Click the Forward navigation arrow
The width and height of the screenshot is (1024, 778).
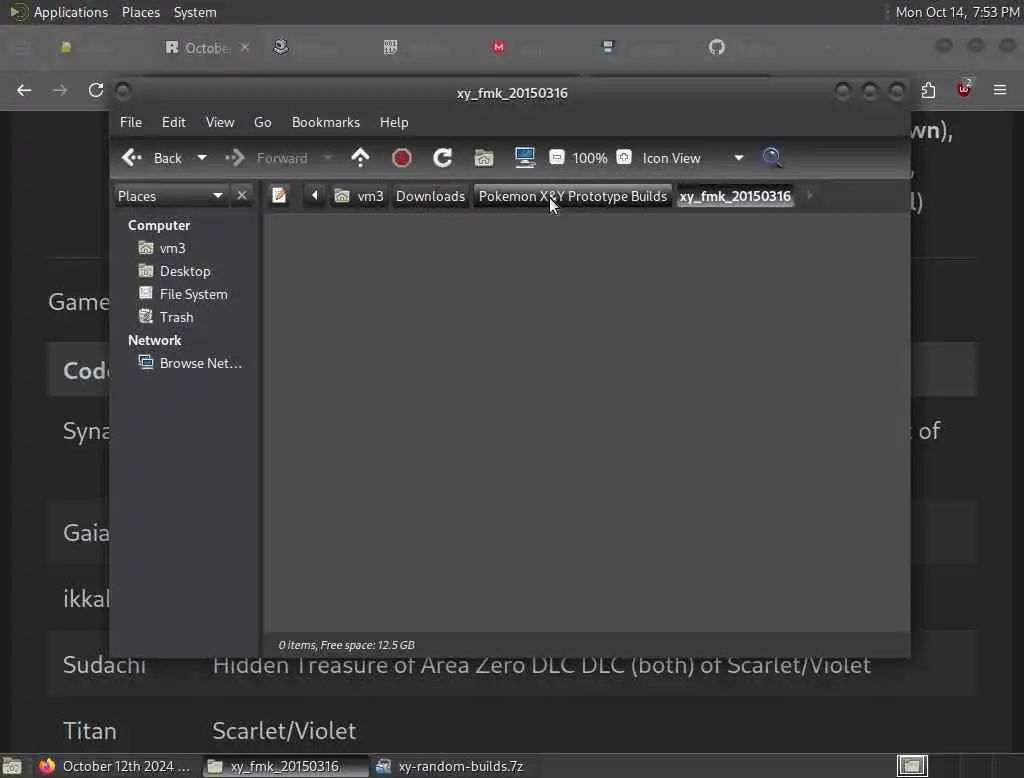(x=266, y=158)
